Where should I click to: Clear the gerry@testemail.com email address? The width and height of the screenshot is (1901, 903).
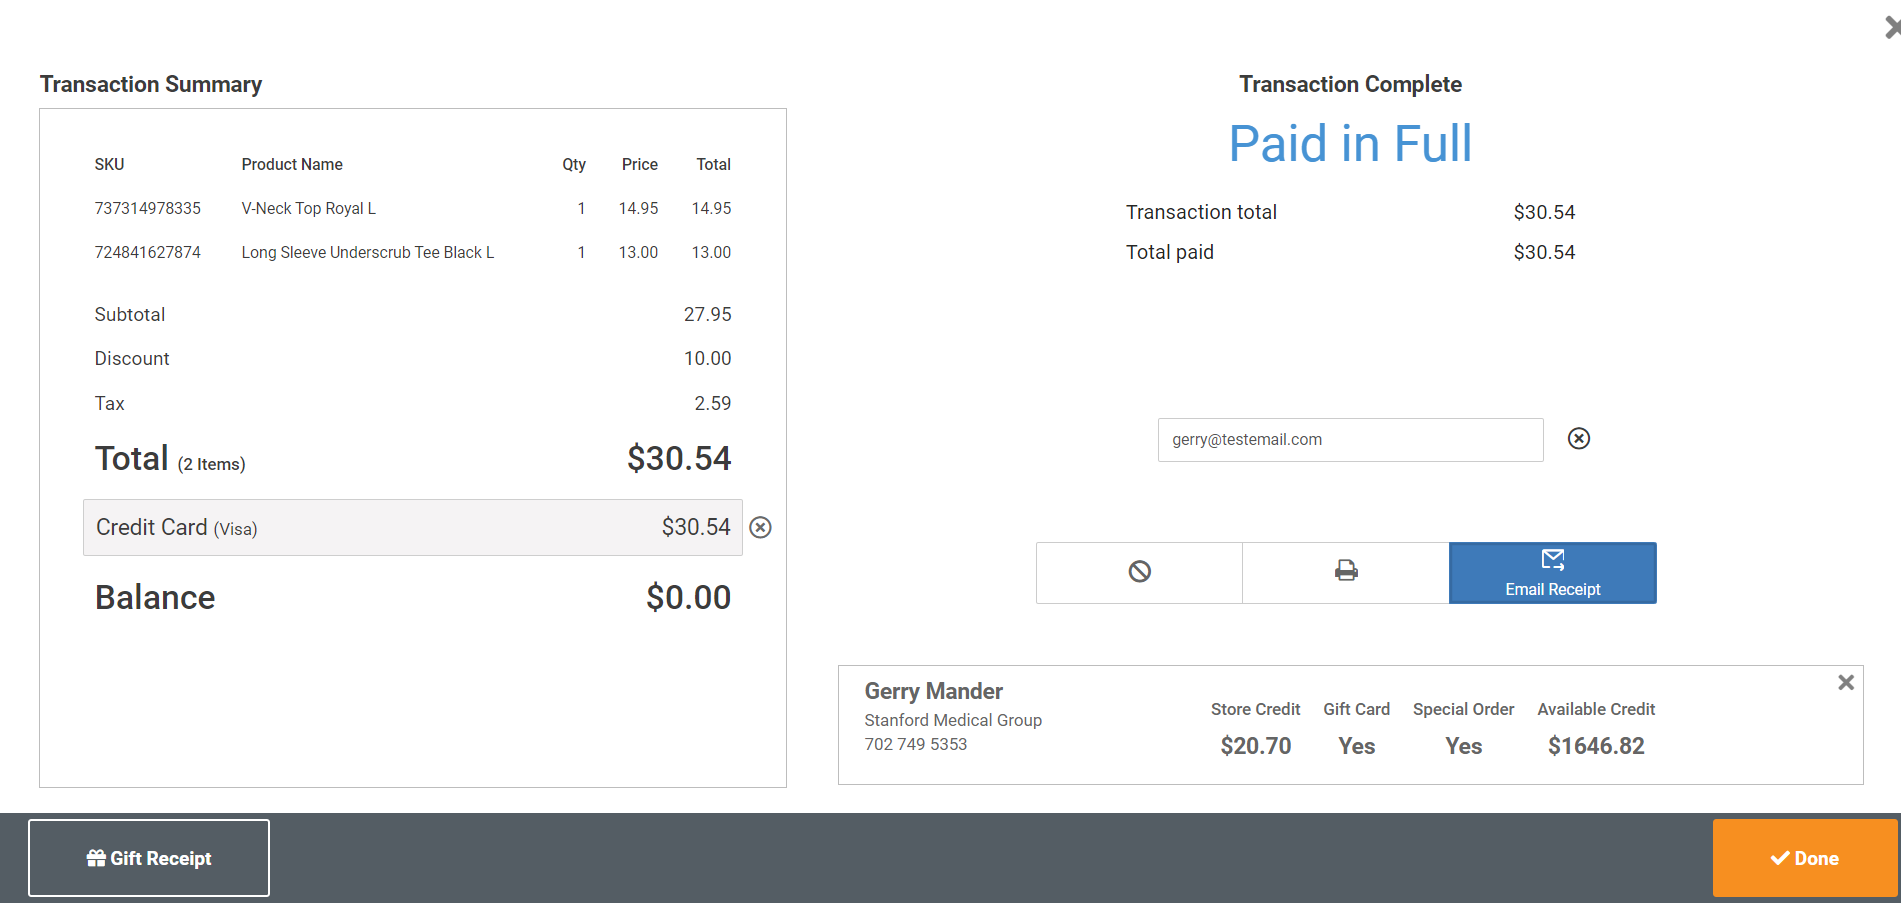click(x=1579, y=439)
